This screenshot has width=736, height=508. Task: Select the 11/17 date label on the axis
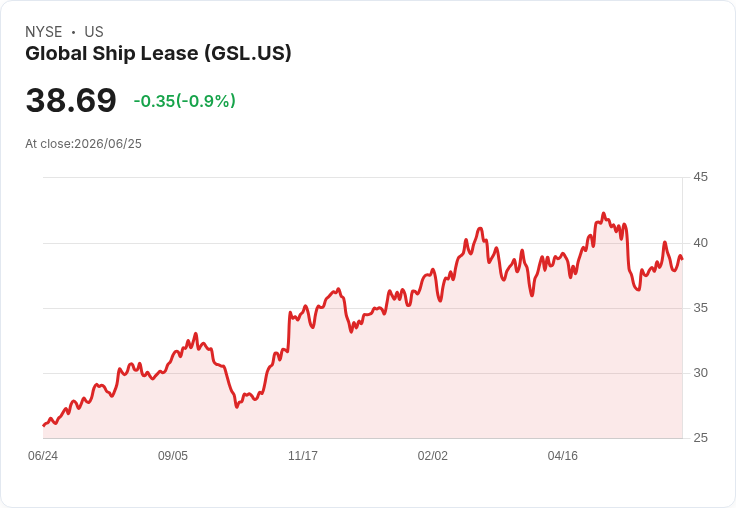point(303,456)
